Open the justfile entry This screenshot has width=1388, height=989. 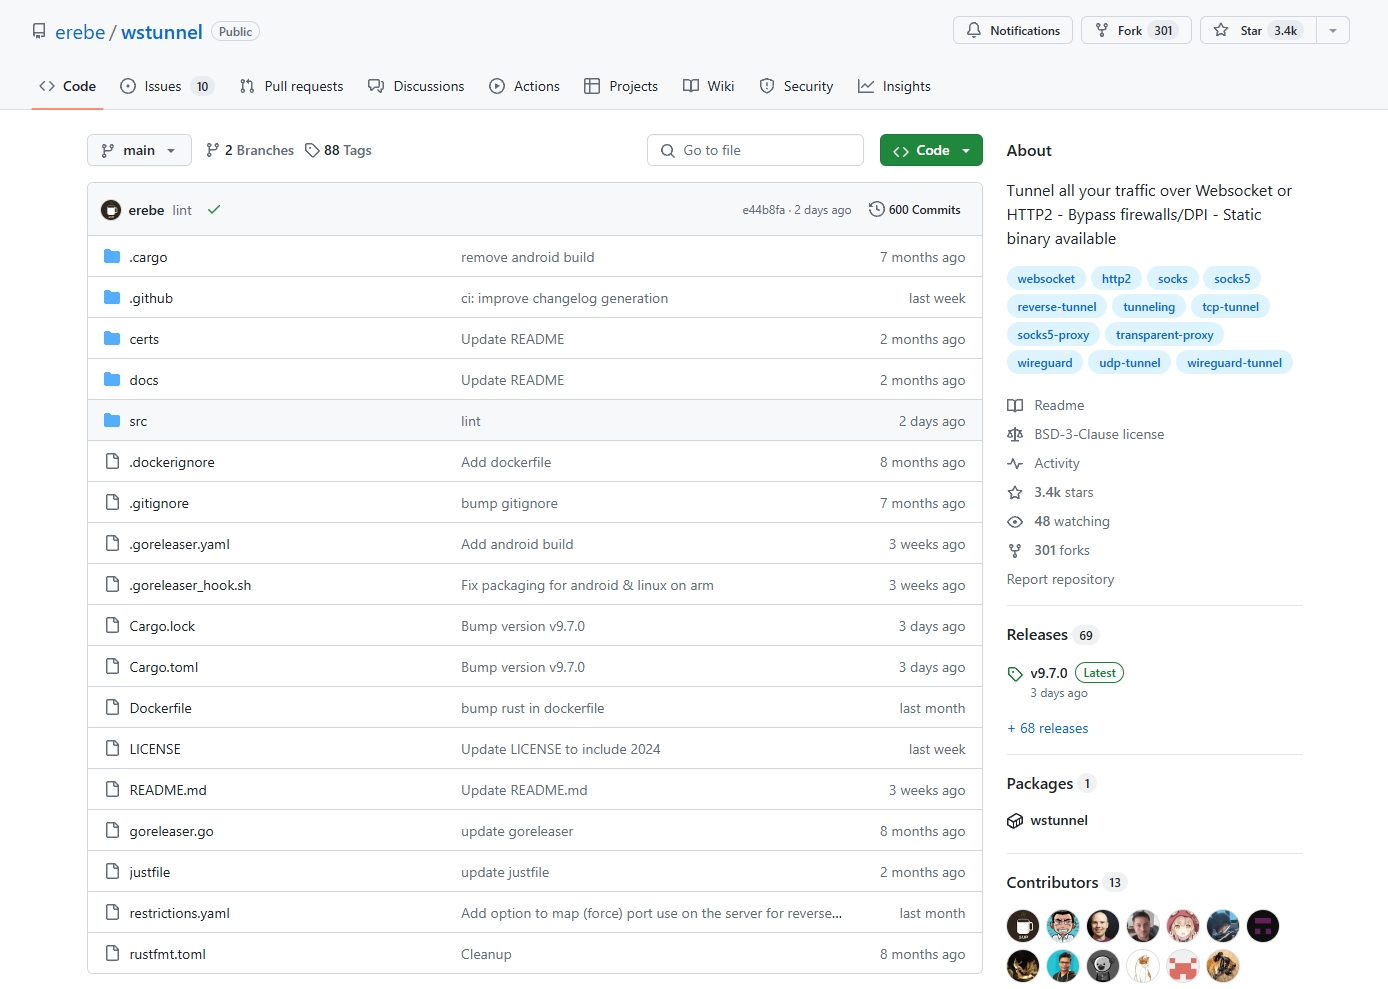(150, 872)
